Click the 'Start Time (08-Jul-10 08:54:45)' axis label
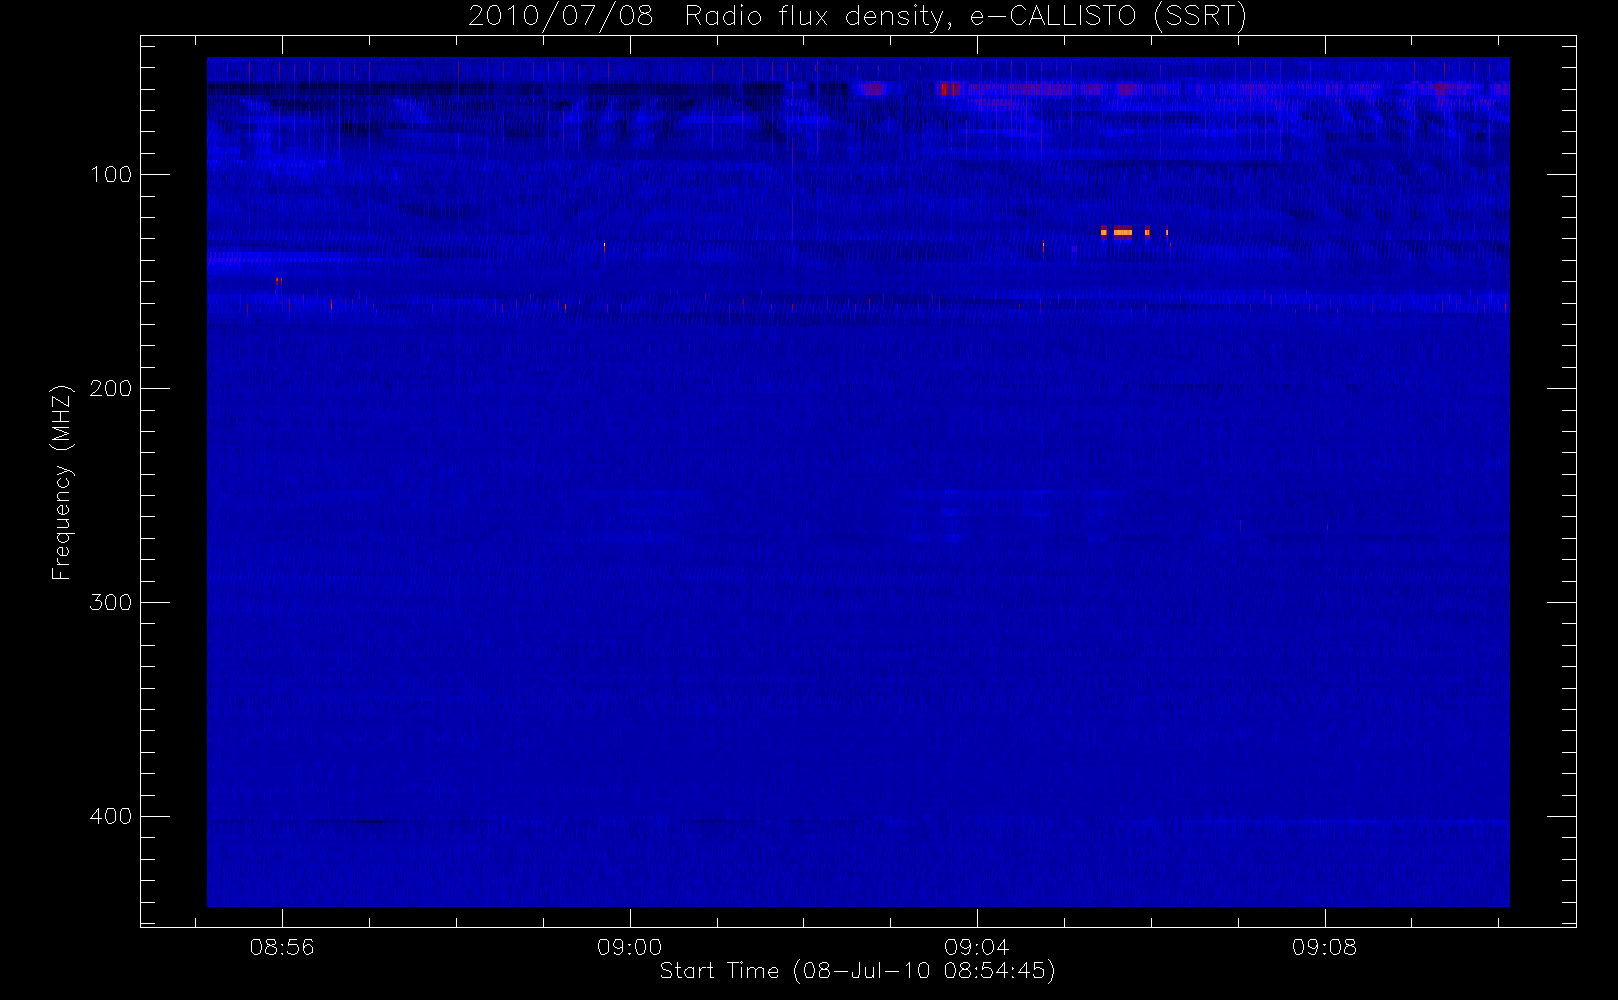Screen dimensions: 1618x1000 click(x=857, y=971)
